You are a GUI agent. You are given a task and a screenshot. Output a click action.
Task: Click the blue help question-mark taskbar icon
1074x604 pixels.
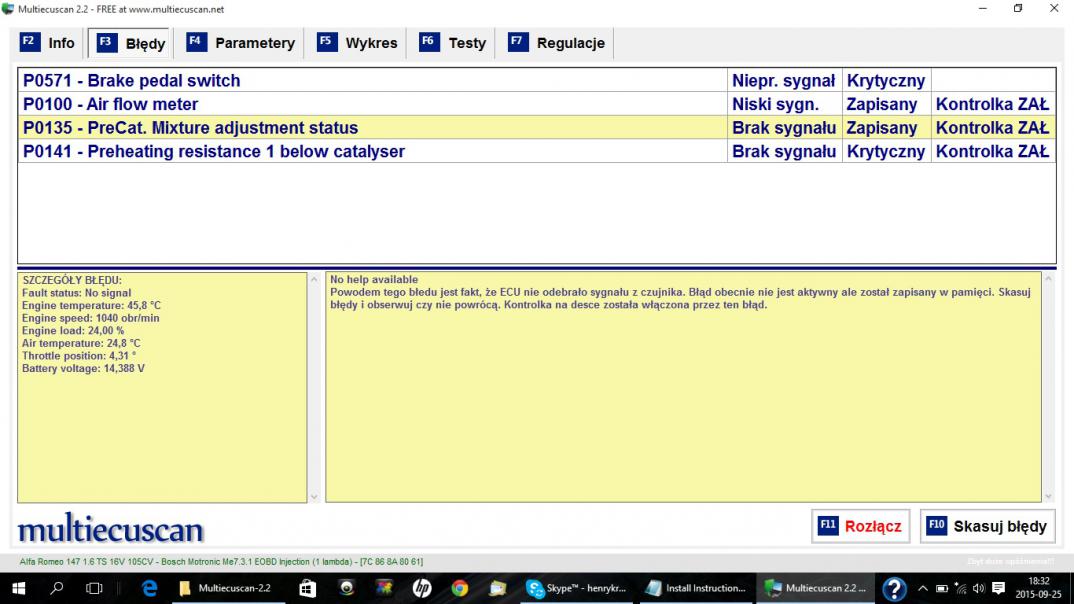click(x=894, y=588)
